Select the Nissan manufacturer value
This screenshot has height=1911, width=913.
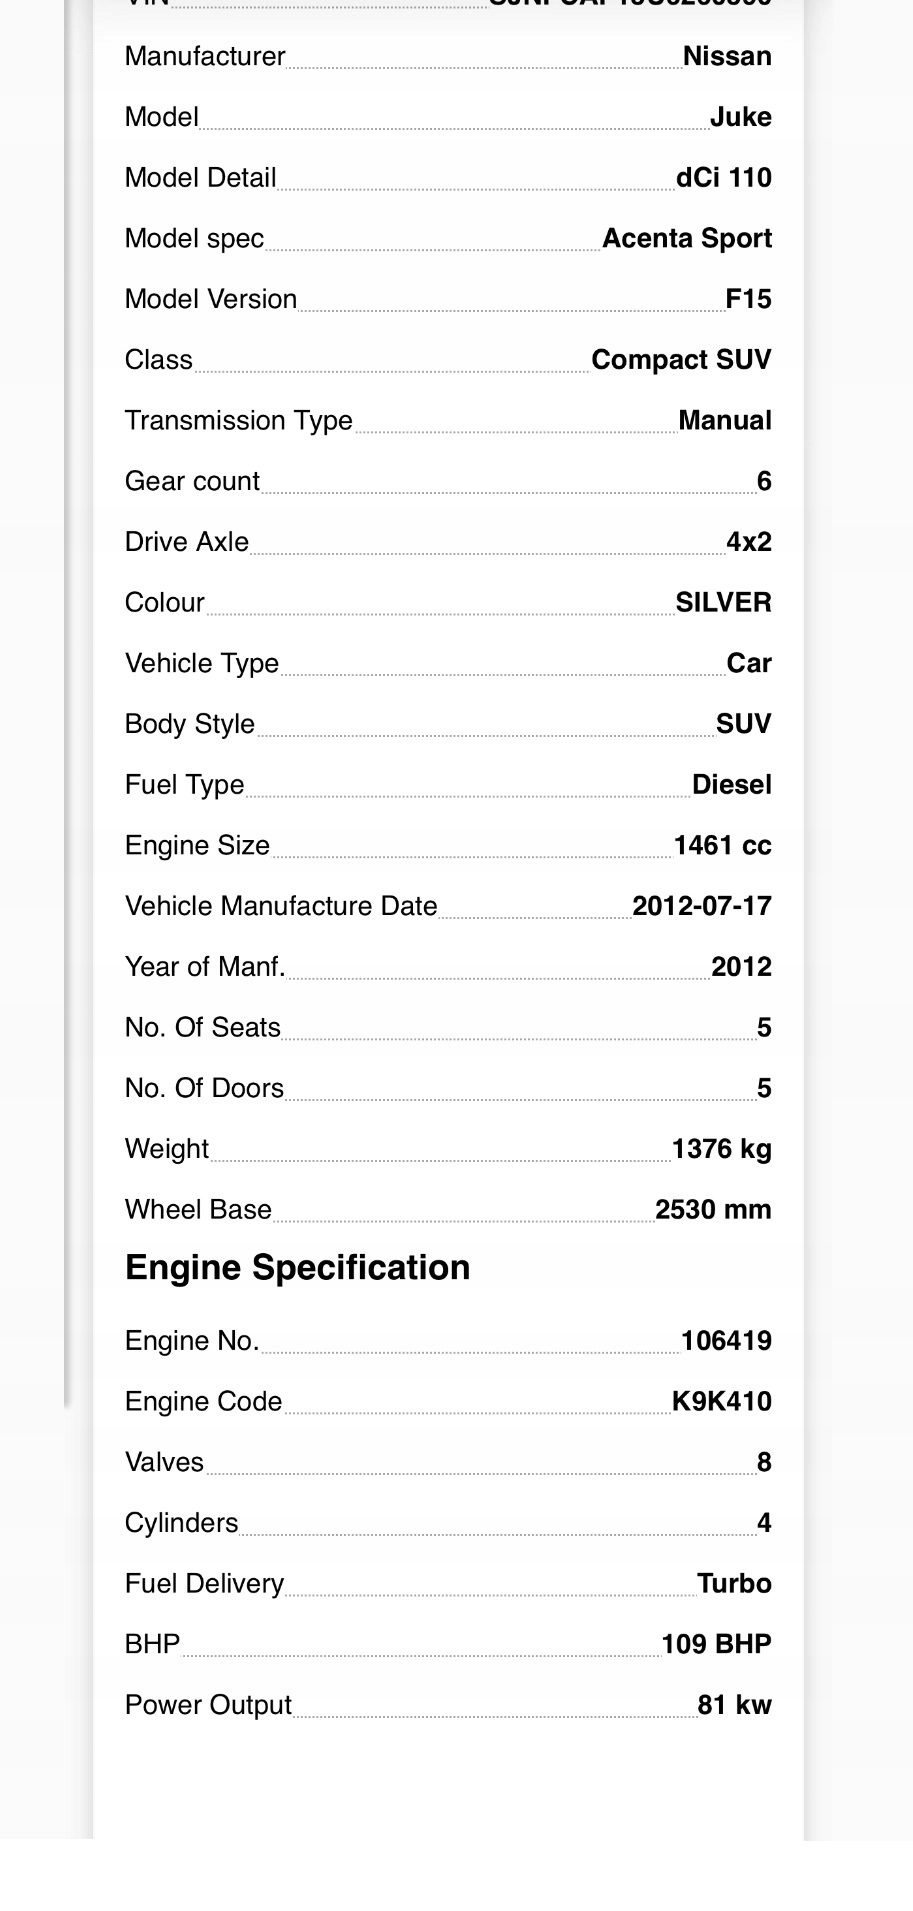click(727, 56)
